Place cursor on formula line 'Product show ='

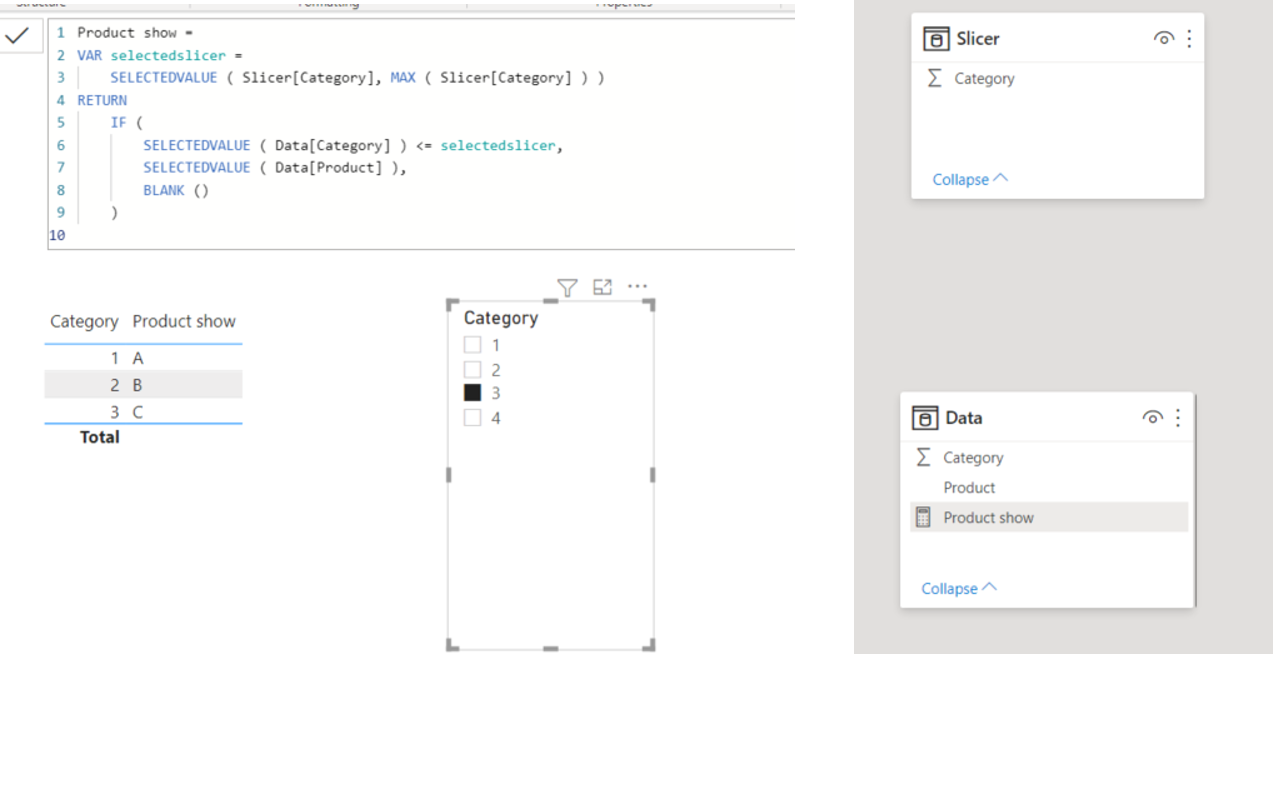[135, 32]
